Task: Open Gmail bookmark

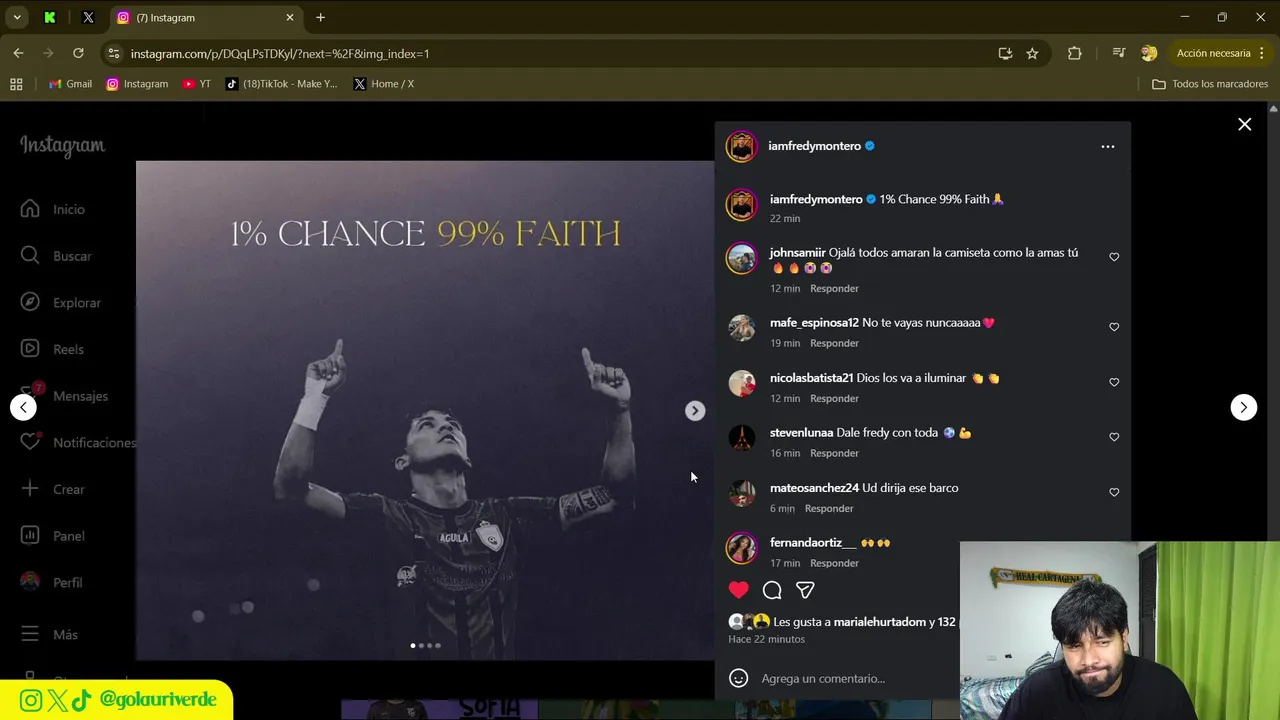Action: click(x=70, y=84)
